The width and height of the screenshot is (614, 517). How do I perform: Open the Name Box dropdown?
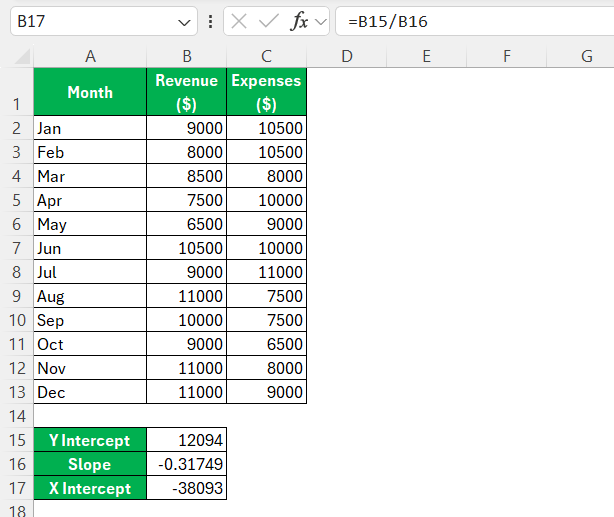[x=184, y=22]
